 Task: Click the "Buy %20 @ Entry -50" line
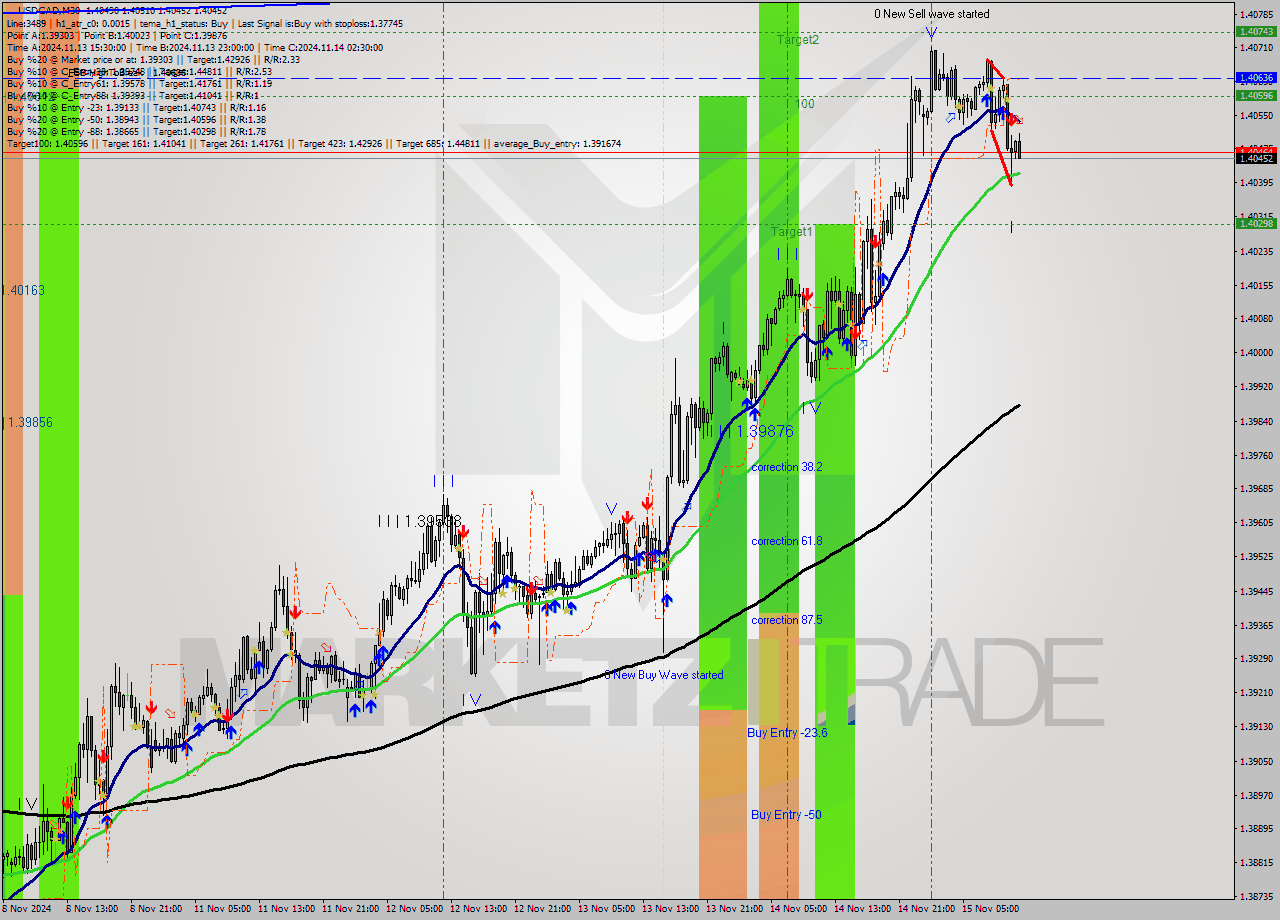tap(139, 119)
